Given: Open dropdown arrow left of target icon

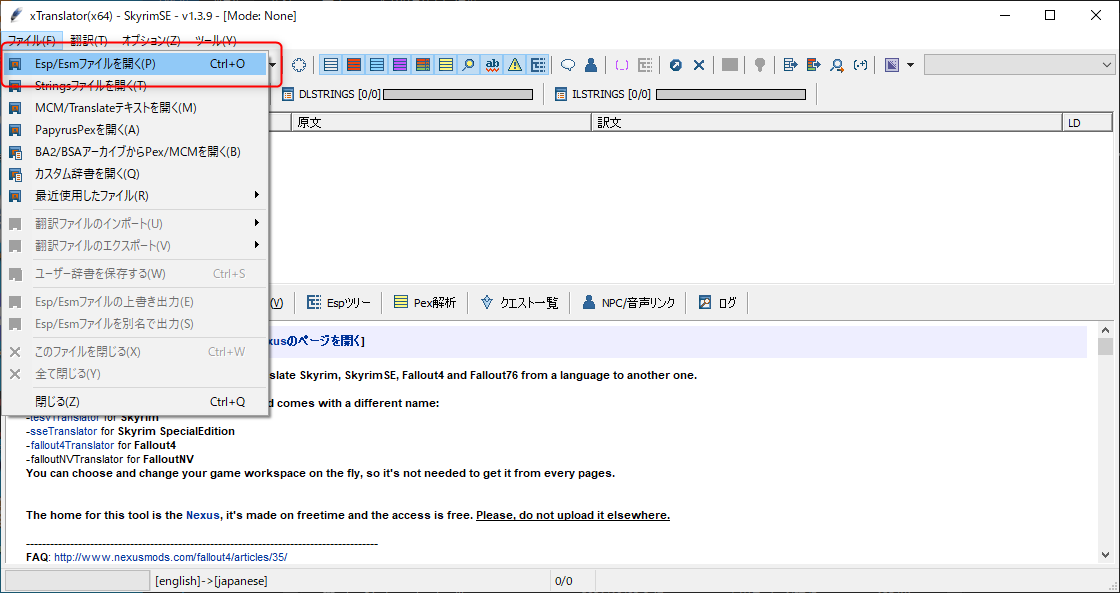Looking at the screenshot, I should click(273, 65).
